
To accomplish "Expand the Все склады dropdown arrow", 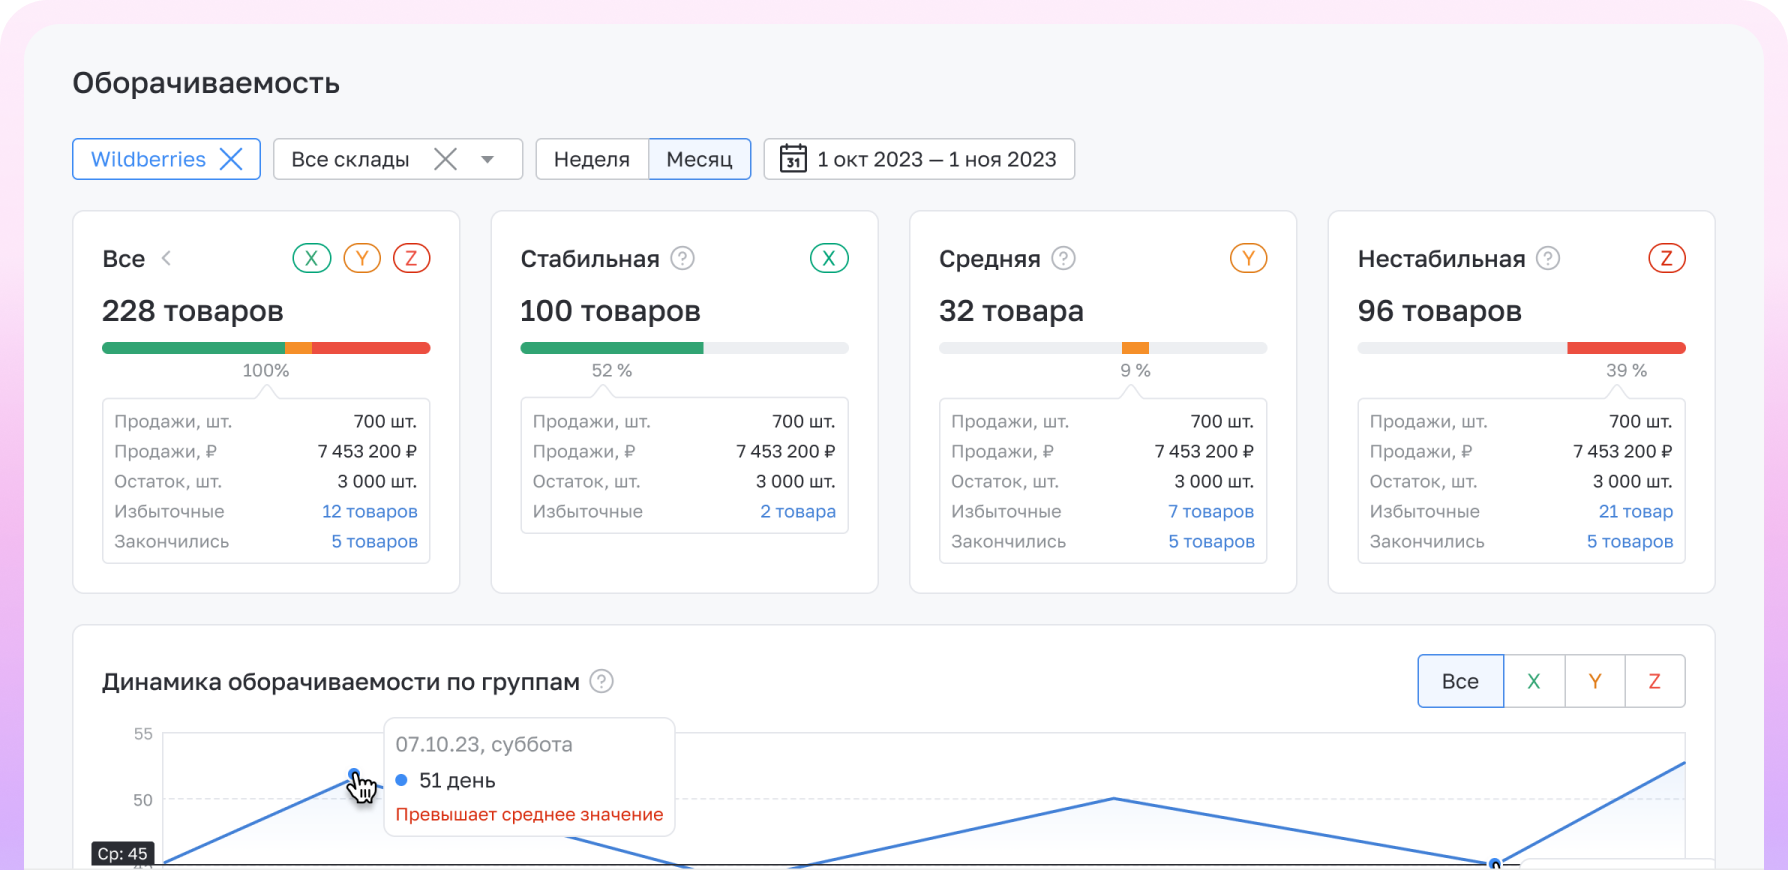I will pos(488,159).
